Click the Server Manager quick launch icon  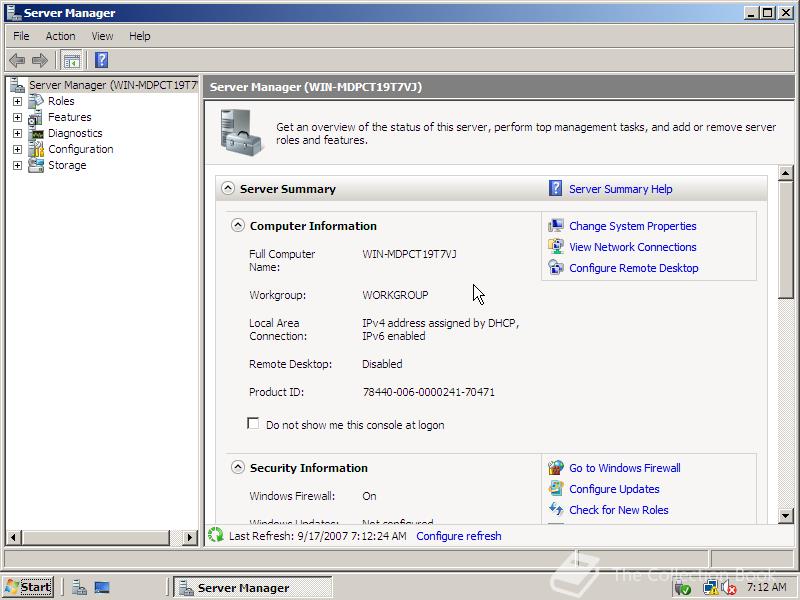(79, 587)
